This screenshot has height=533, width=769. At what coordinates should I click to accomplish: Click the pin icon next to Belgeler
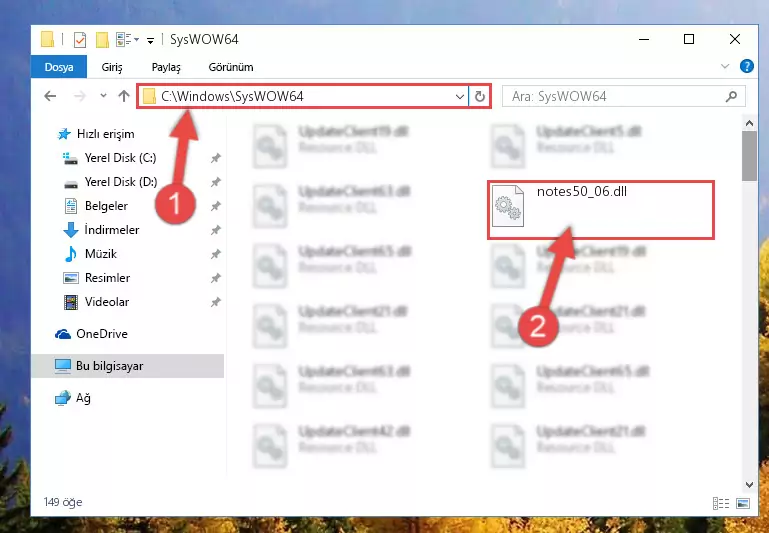[215, 206]
